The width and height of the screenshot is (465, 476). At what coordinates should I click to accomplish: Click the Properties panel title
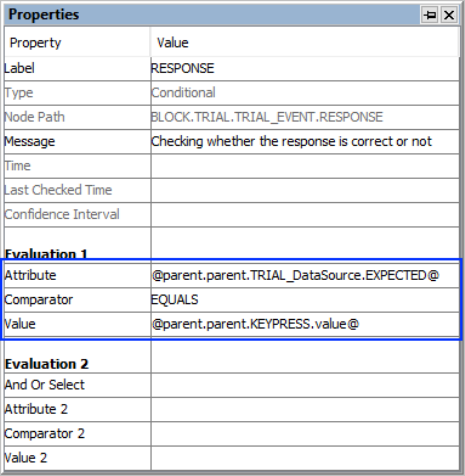coord(44,15)
